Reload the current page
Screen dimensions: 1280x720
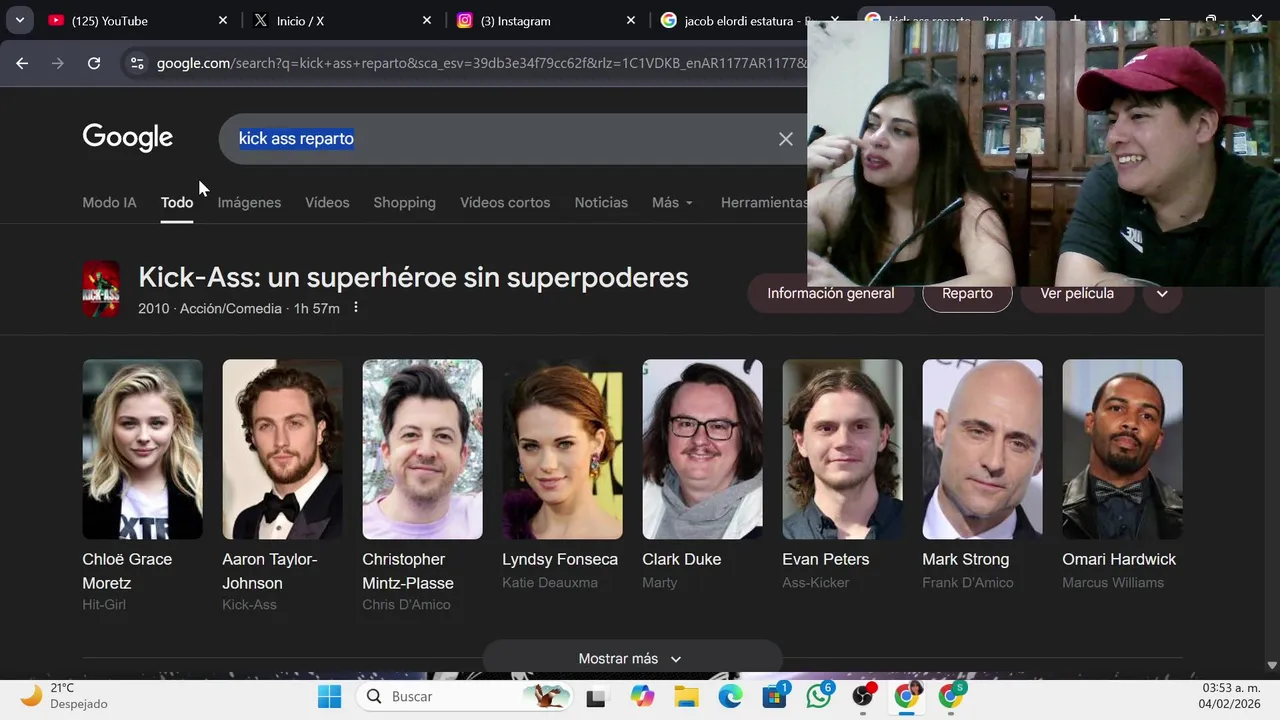click(x=94, y=63)
